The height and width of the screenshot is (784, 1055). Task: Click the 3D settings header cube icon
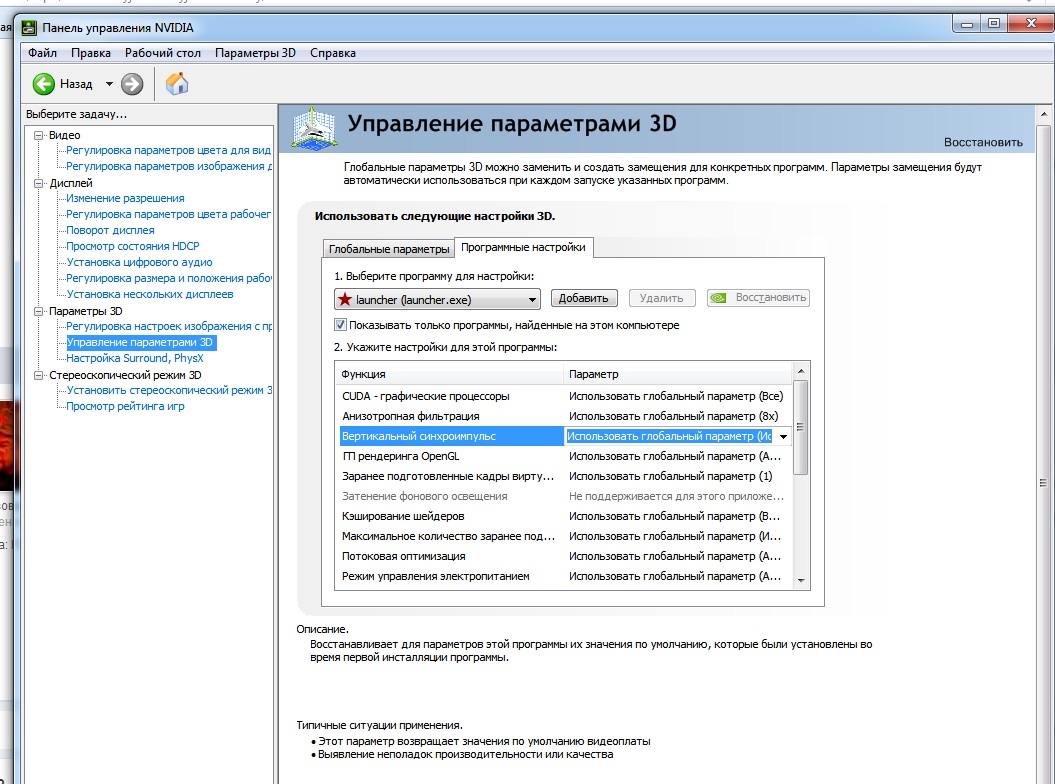(x=314, y=129)
